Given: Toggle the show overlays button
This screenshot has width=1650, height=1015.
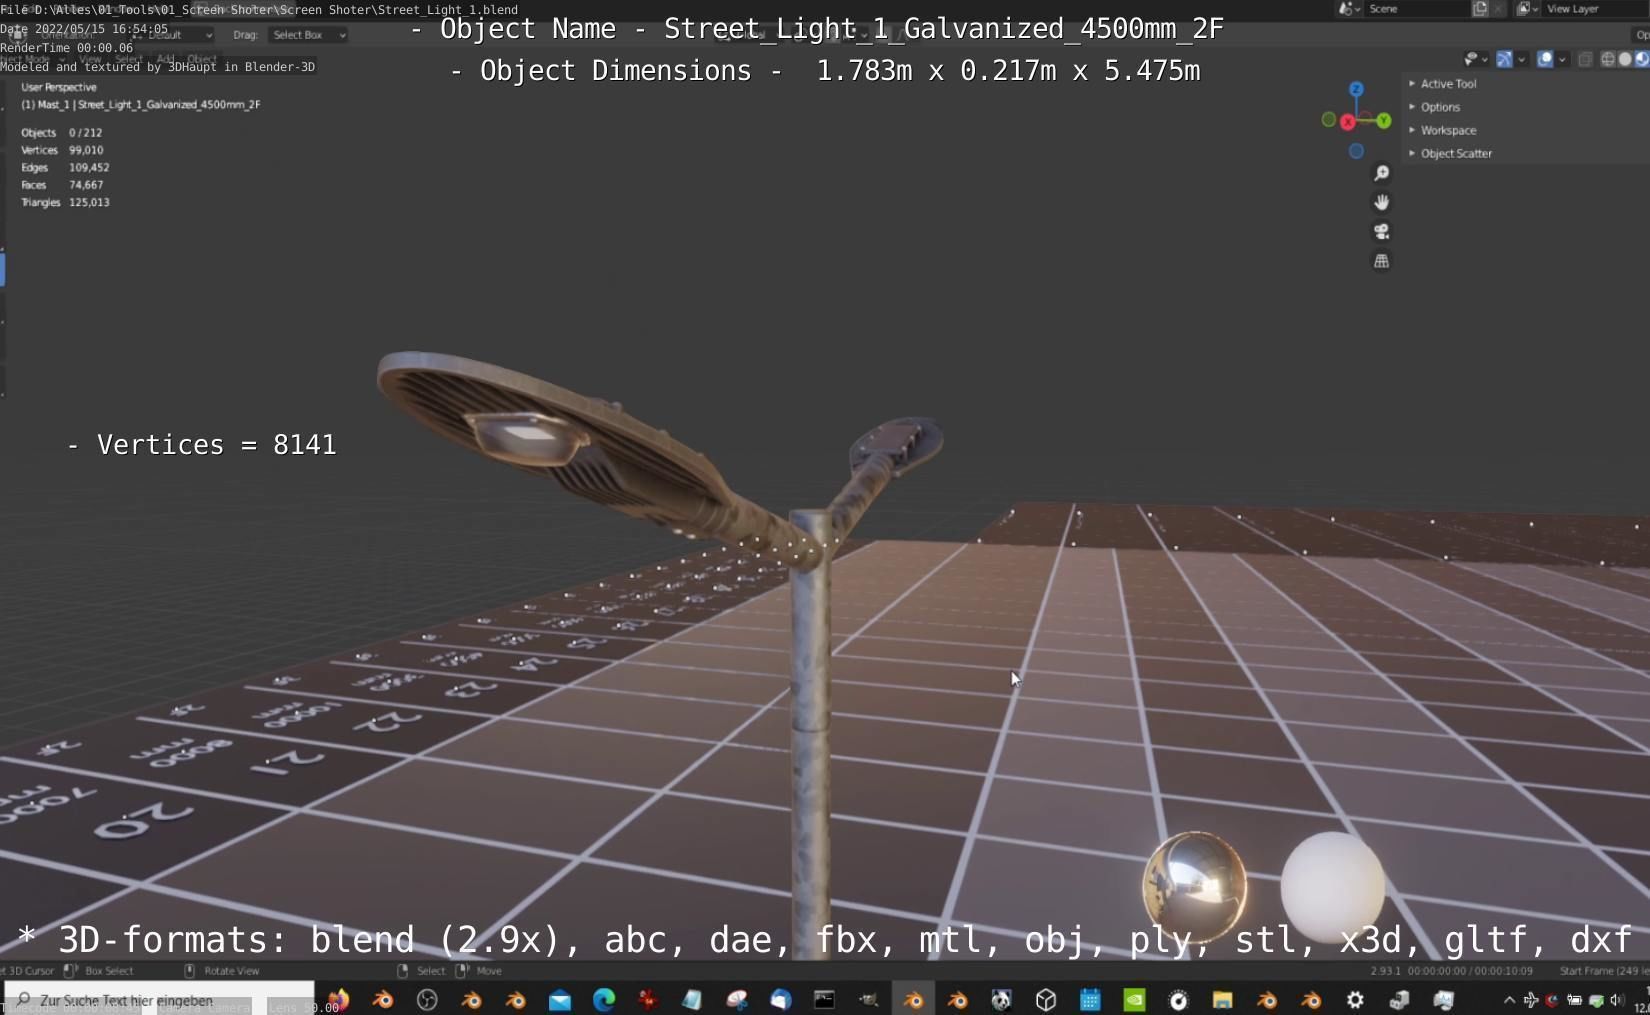Looking at the screenshot, I should tap(1545, 59).
